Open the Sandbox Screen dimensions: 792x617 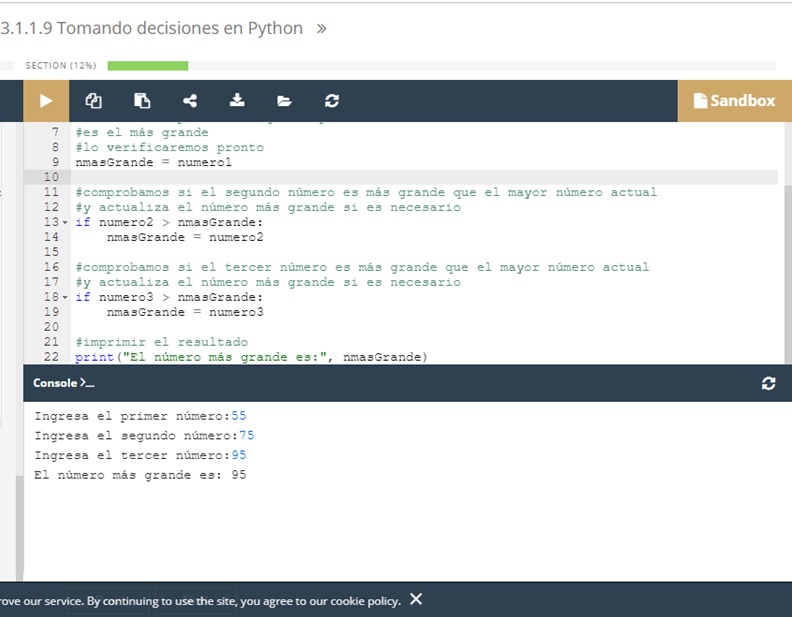[x=734, y=101]
